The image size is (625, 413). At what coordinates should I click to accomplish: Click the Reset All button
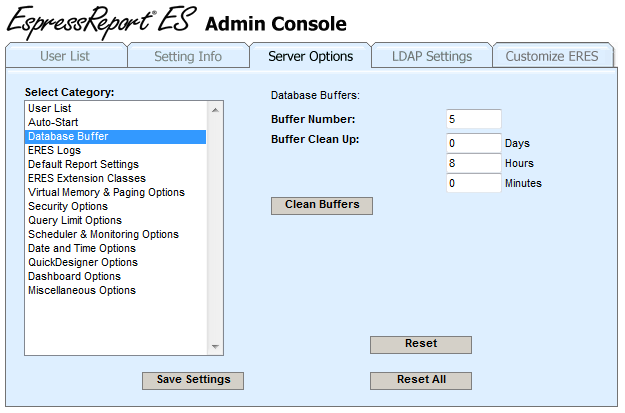421,381
